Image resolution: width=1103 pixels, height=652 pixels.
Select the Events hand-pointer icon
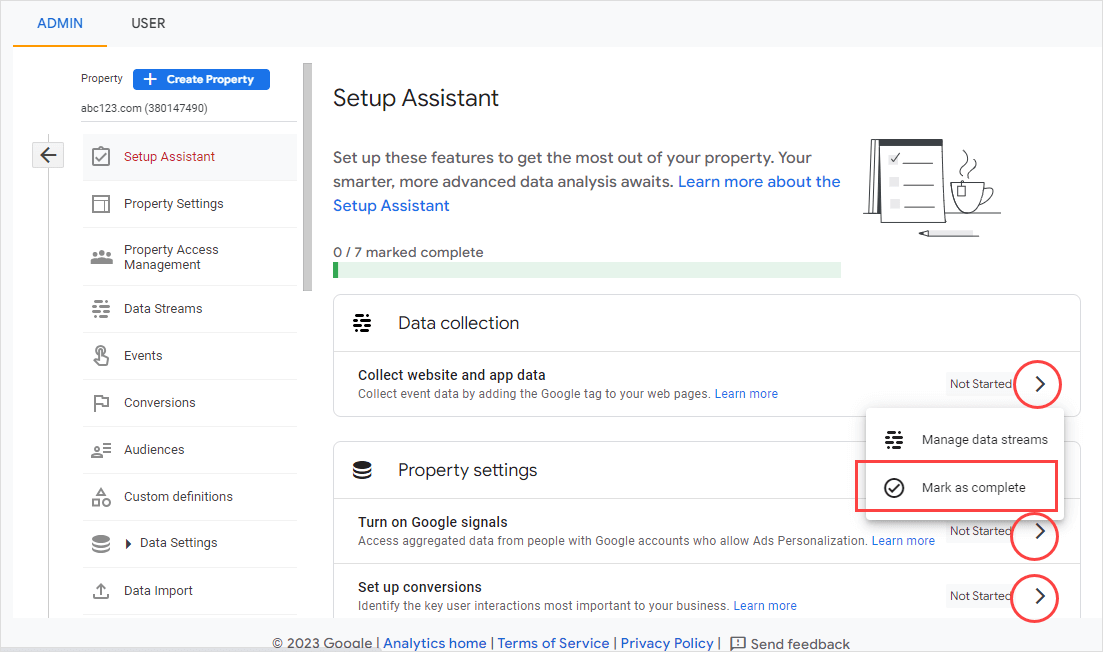click(101, 356)
